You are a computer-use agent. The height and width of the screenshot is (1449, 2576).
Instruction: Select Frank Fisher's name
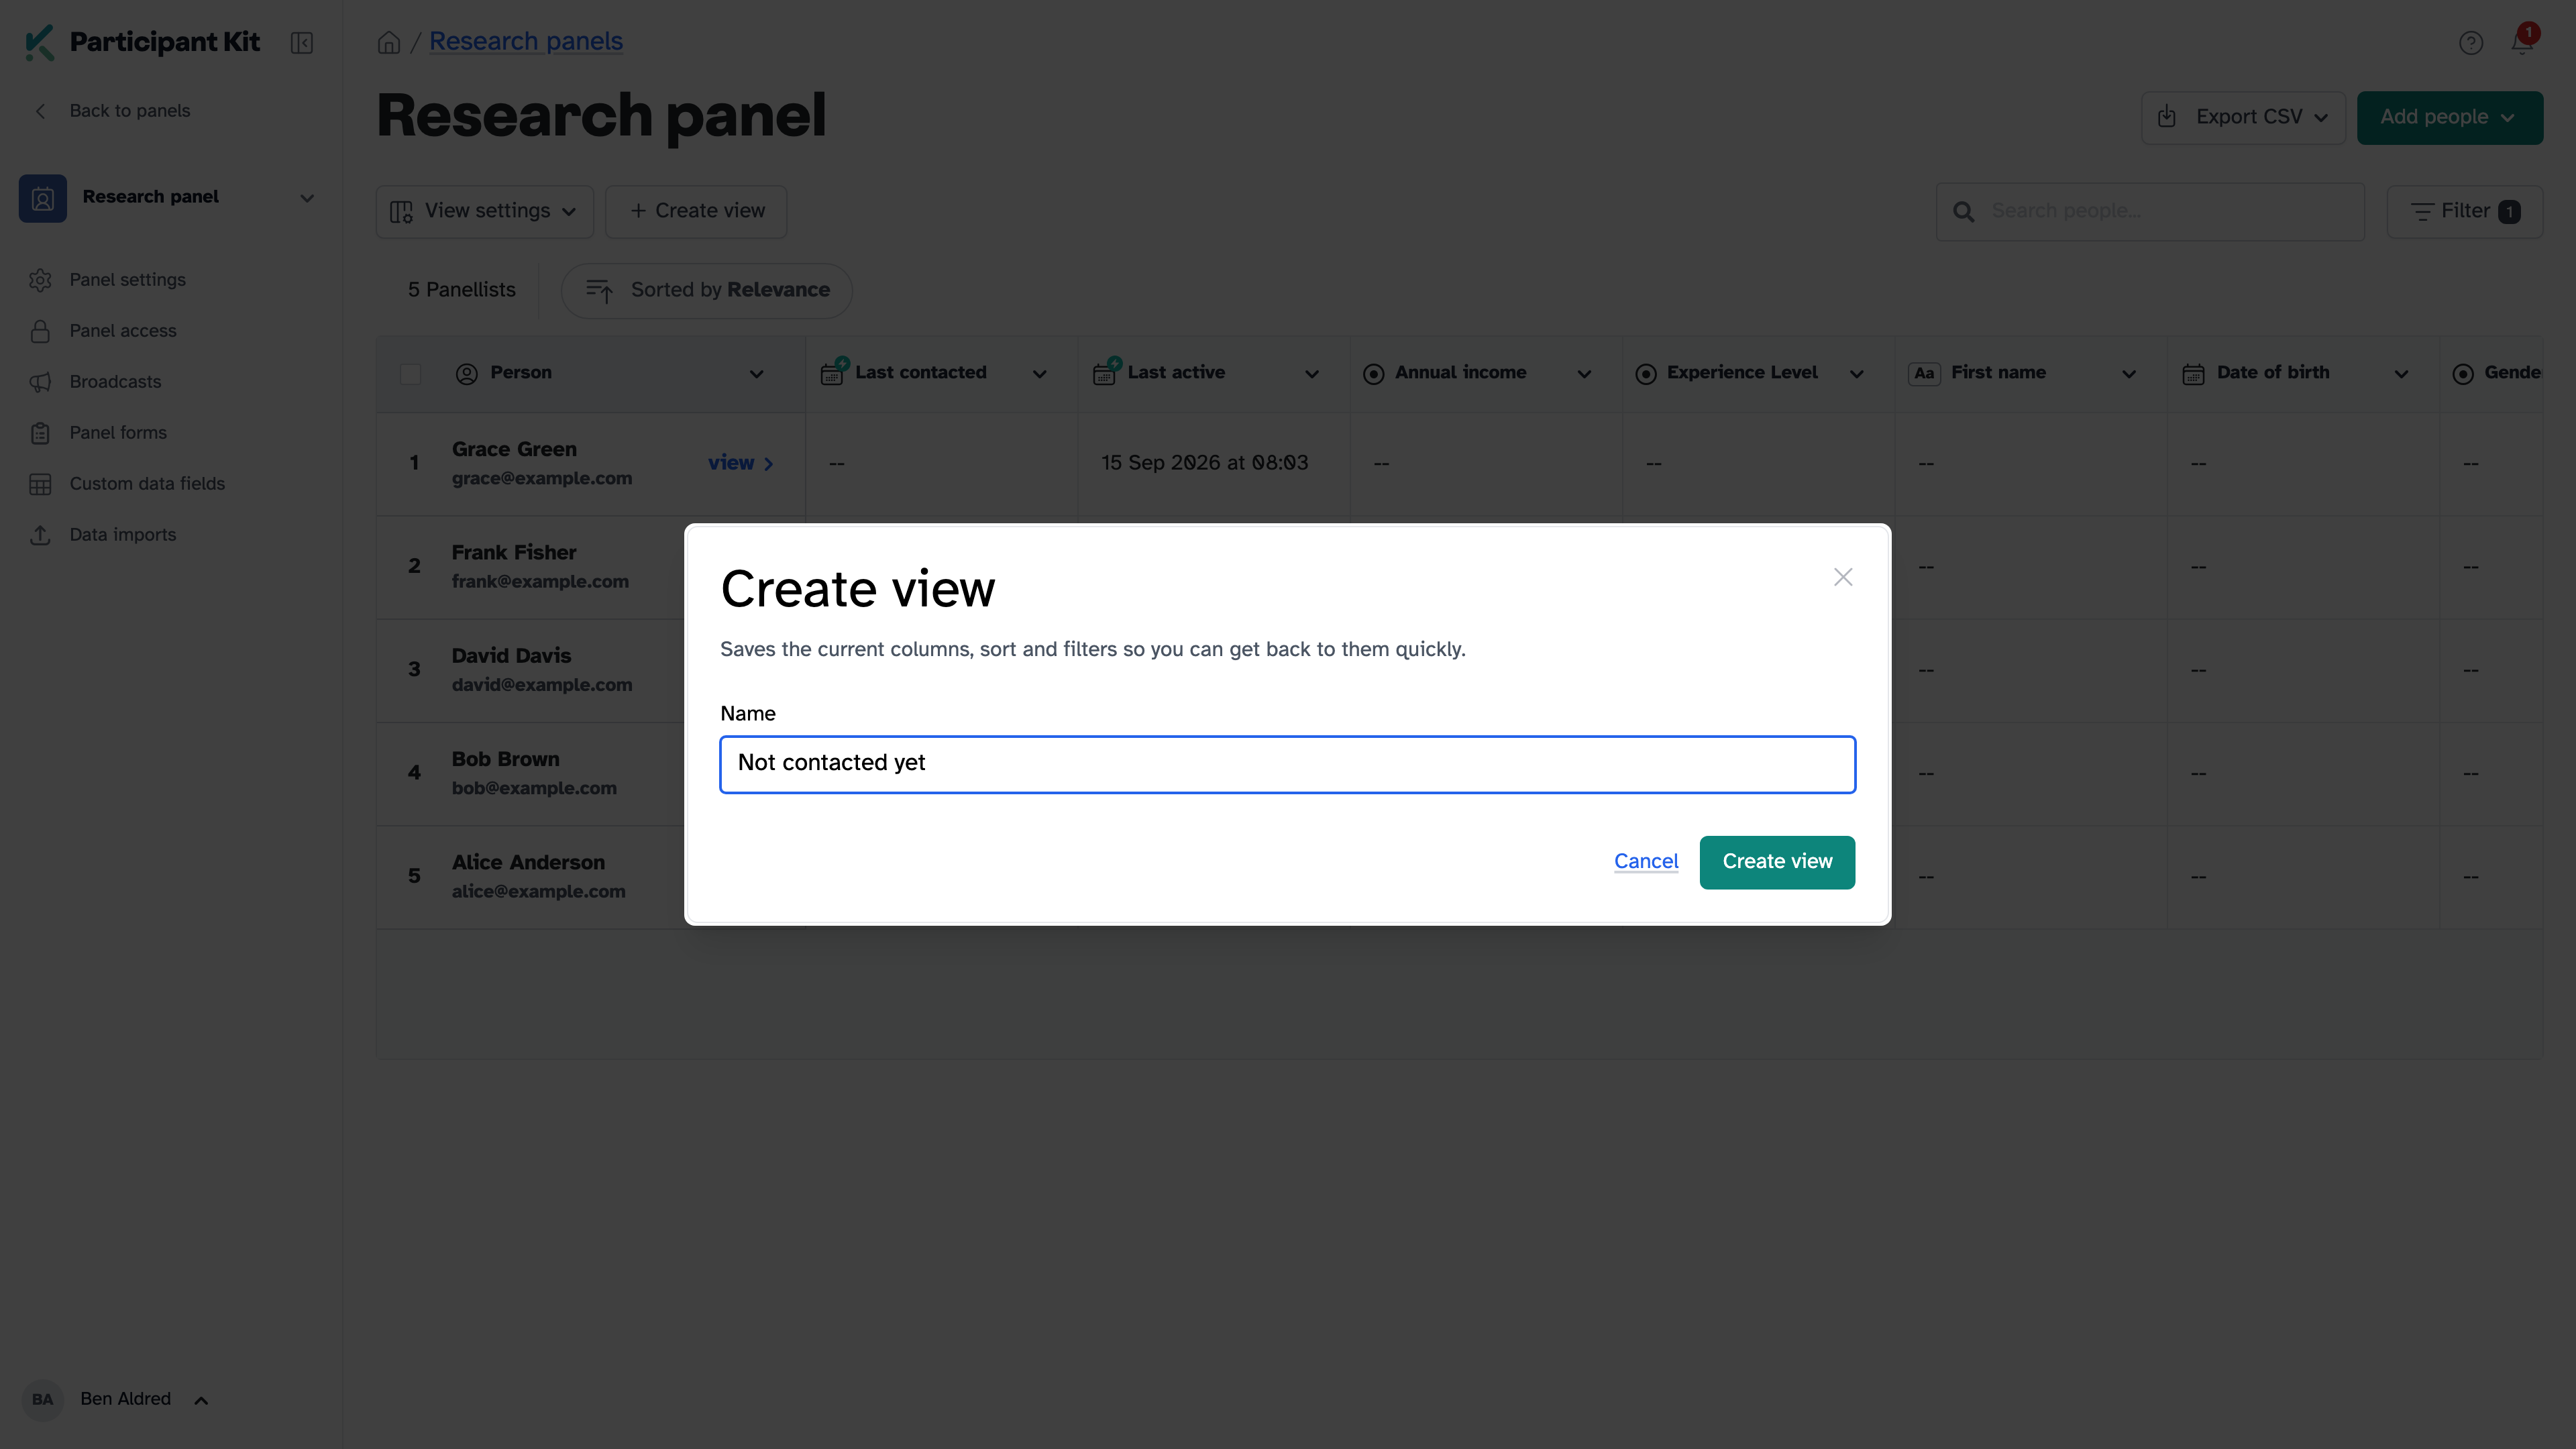pyautogui.click(x=514, y=553)
